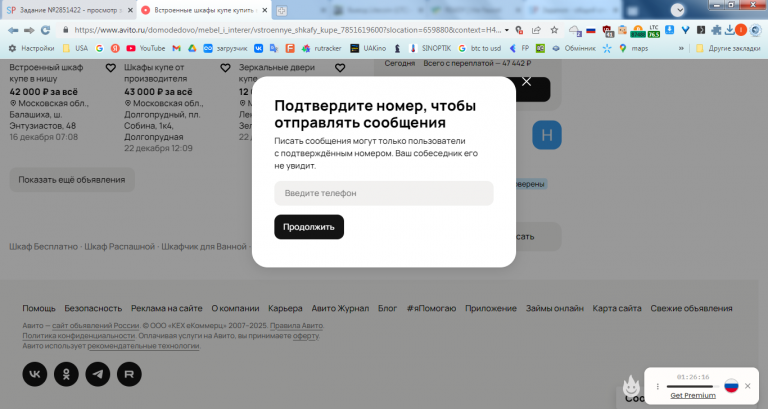The image size is (768, 409).
Task: Open the Шкафчик для Ванной link
Action: pos(204,246)
